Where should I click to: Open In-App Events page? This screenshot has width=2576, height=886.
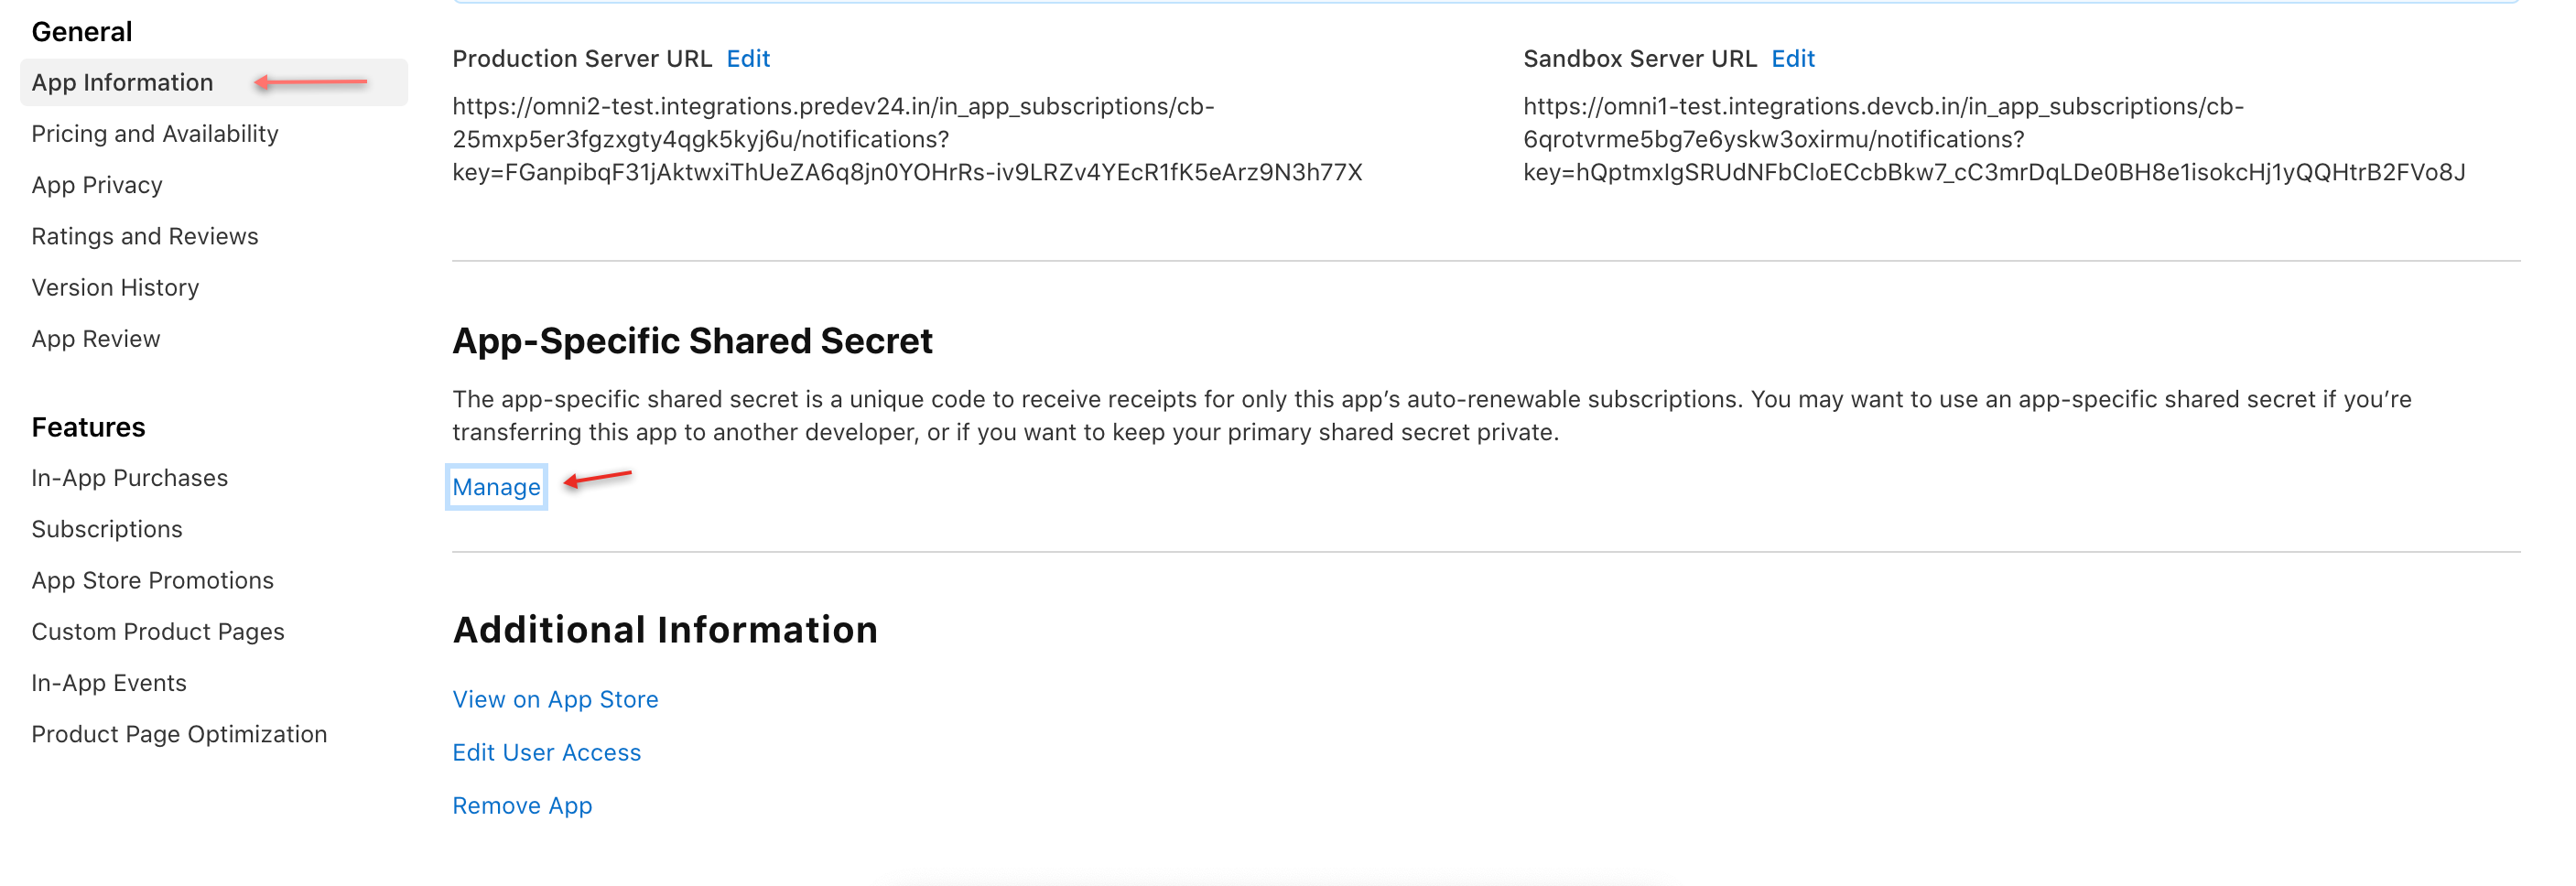click(109, 683)
